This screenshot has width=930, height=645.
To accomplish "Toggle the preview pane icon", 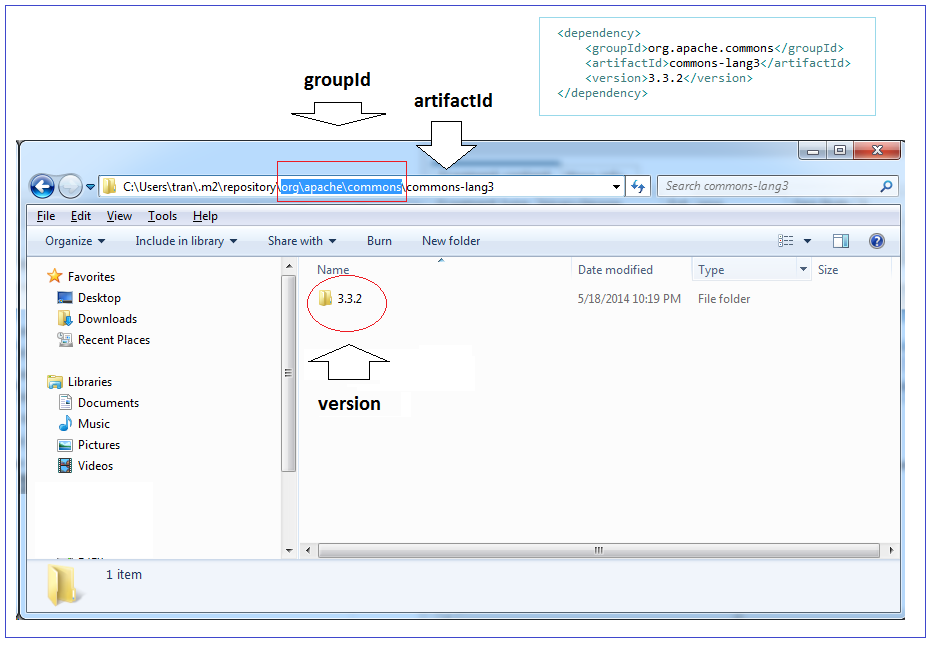I will [841, 240].
